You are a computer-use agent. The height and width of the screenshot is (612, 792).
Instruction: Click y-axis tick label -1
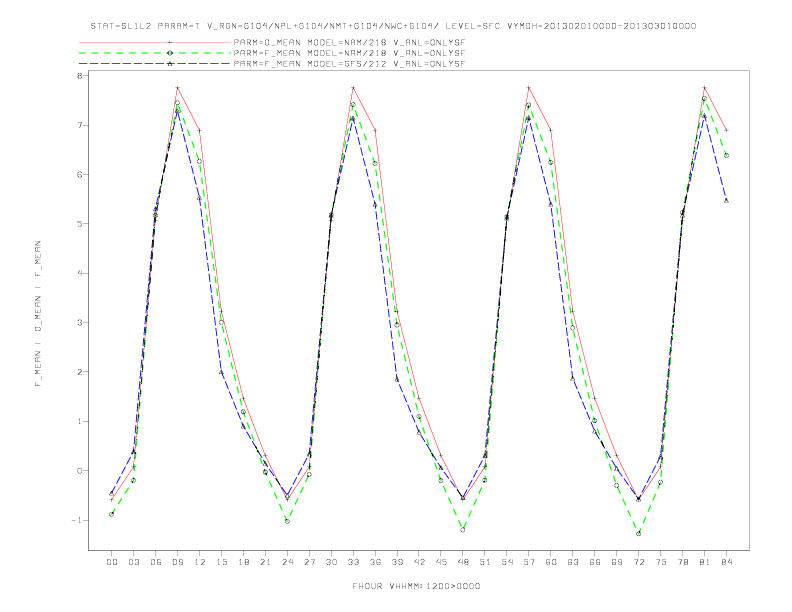click(77, 520)
